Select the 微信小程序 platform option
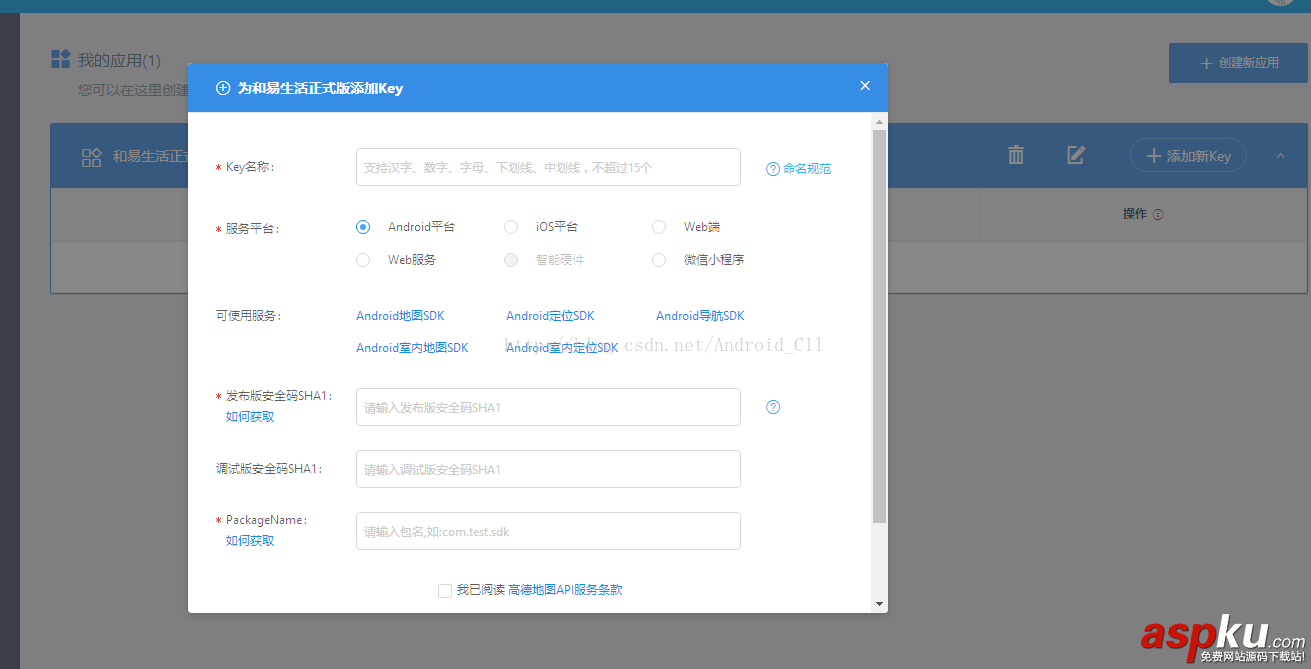 [x=659, y=259]
